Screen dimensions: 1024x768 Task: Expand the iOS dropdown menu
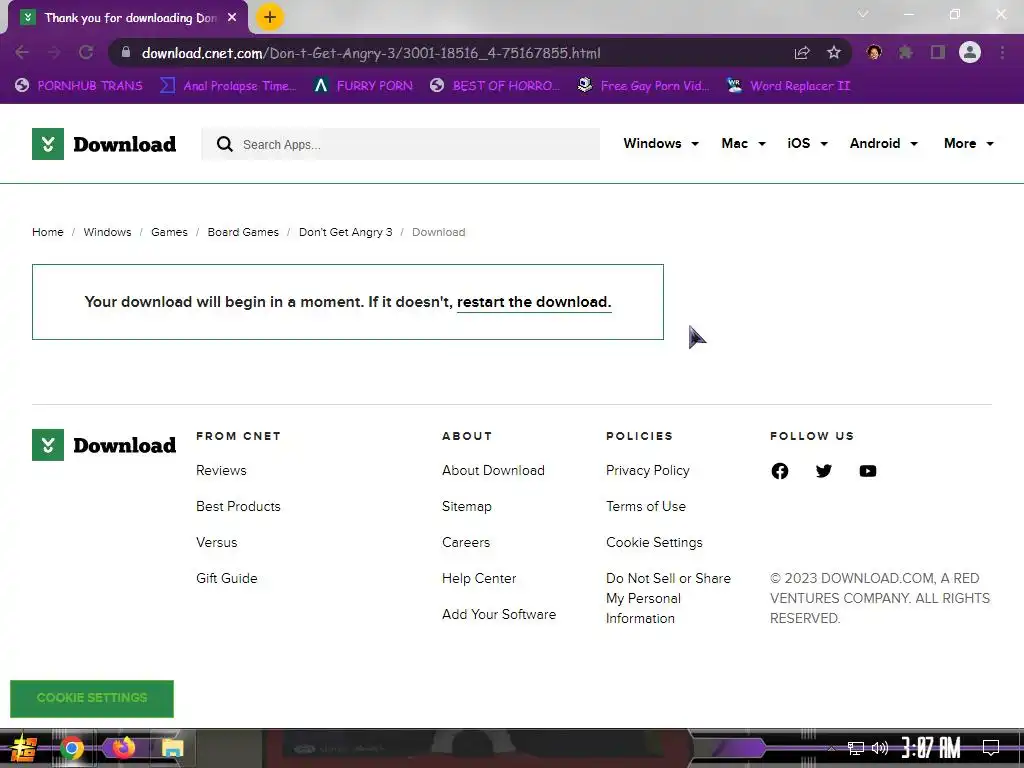point(807,143)
